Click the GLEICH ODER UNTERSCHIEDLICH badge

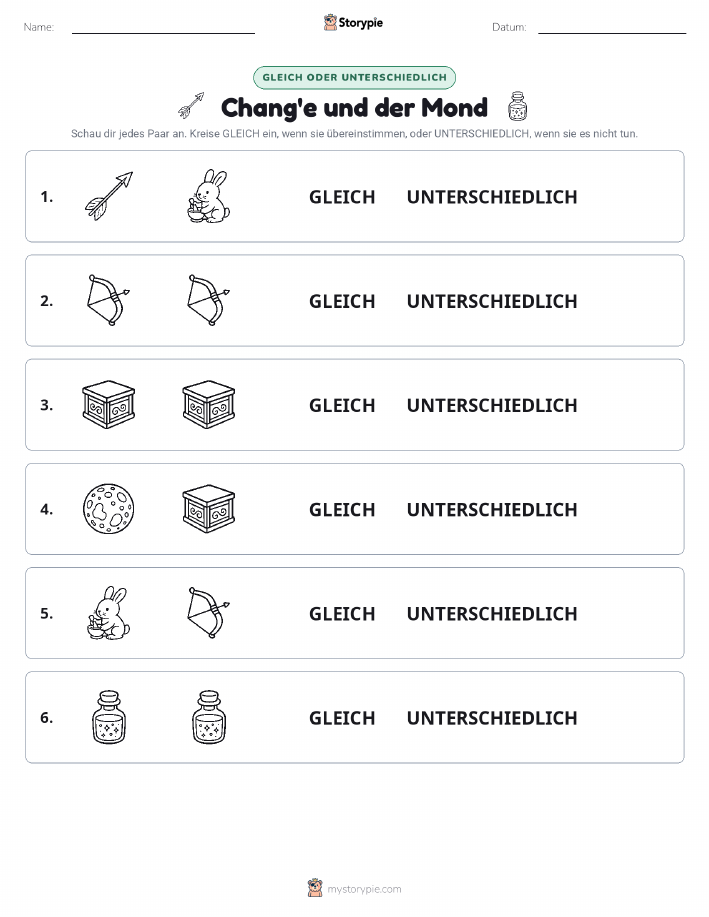(x=354, y=77)
